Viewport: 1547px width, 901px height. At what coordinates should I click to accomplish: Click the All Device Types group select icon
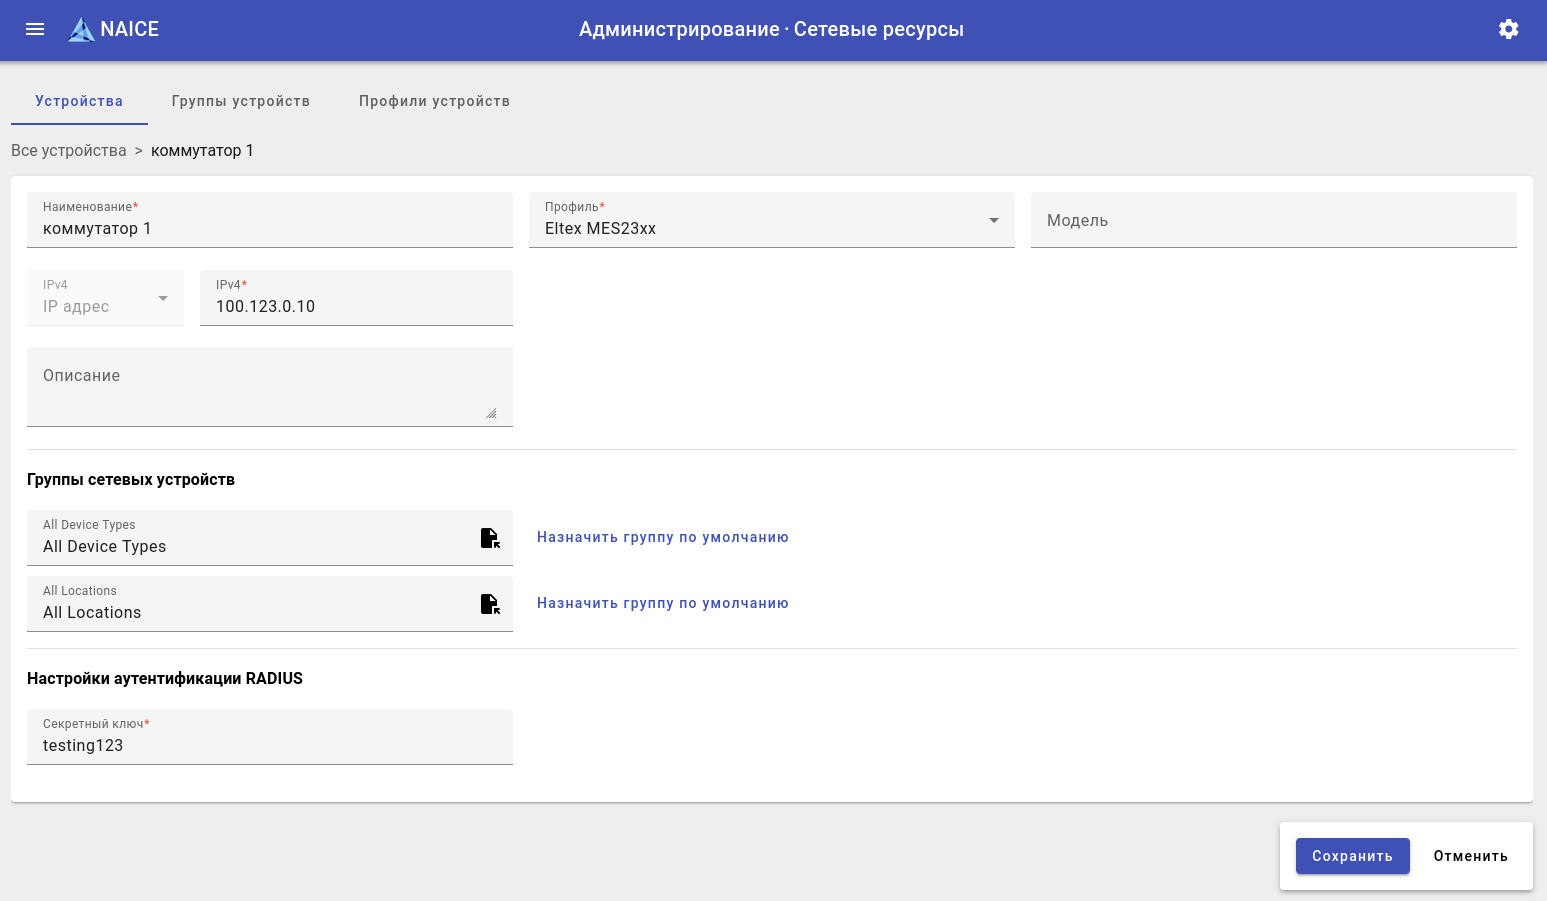[x=490, y=538]
